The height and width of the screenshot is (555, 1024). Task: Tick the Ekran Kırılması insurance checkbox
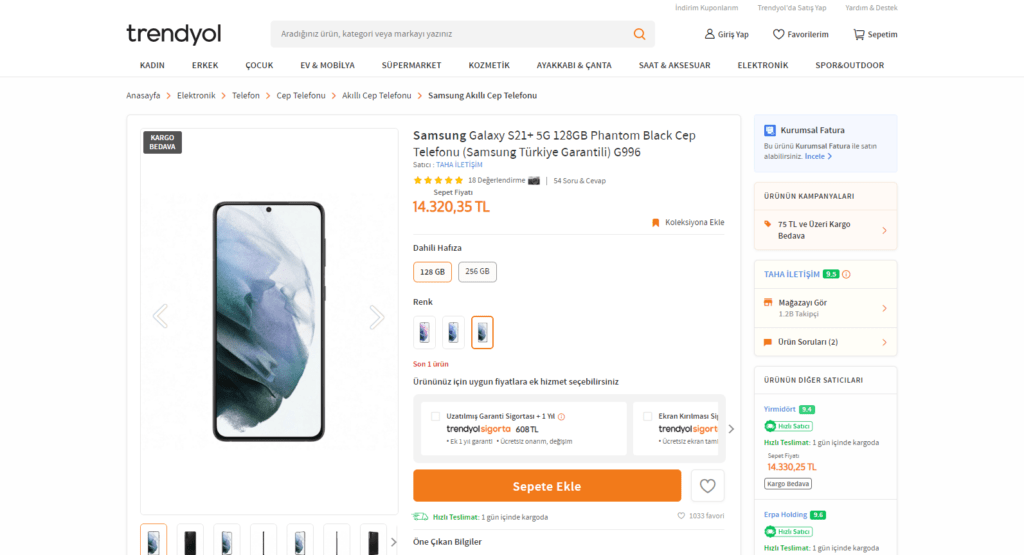[x=648, y=416]
